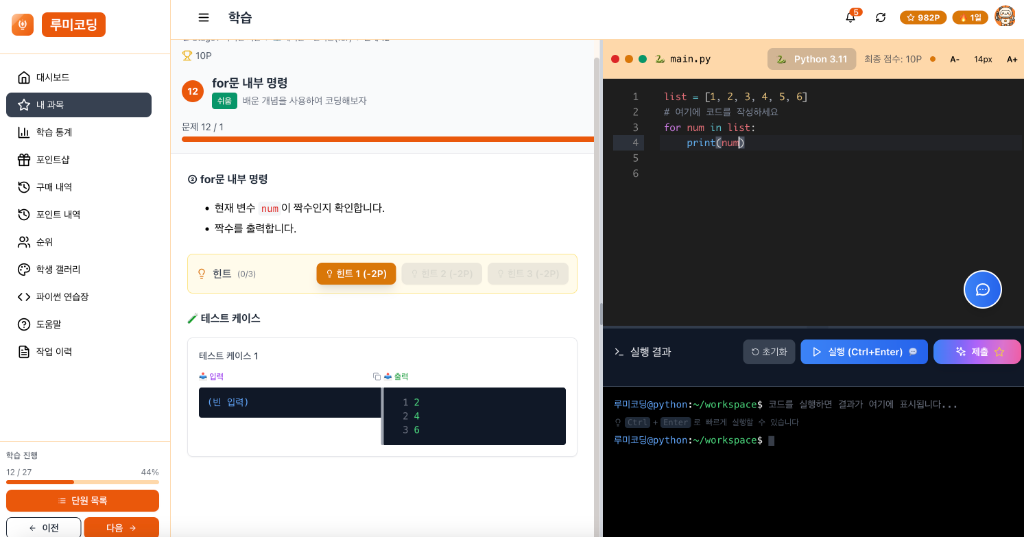Open 대시보드 in the sidebar
Viewport: 1024px width, 537px height.
[52, 77]
